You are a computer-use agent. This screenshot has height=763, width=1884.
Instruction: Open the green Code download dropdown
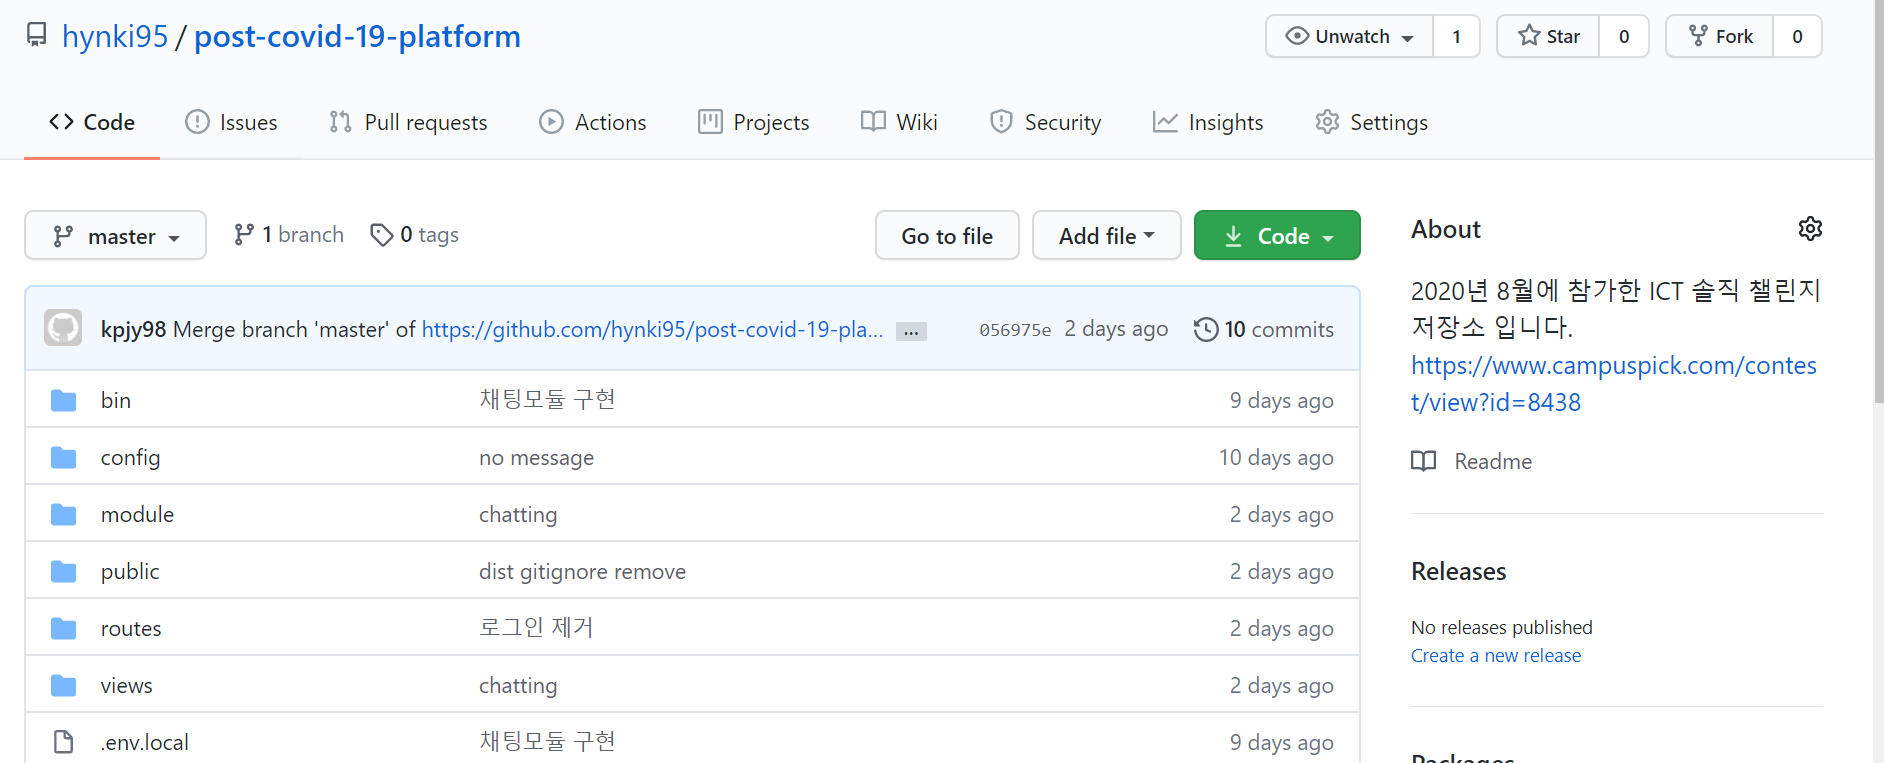tap(1277, 236)
